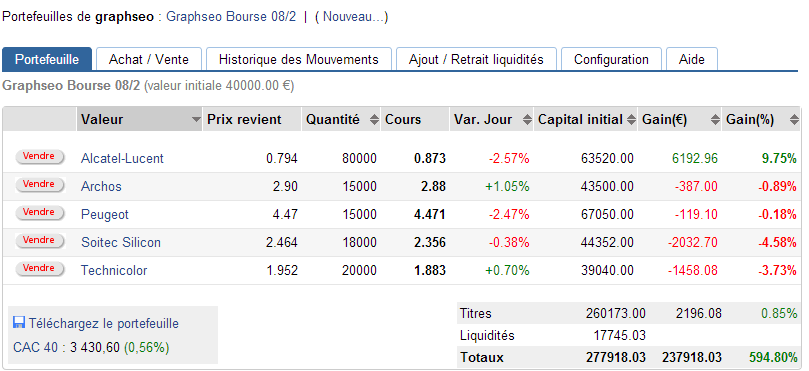Open the Achat / Vente tab

pos(149,59)
